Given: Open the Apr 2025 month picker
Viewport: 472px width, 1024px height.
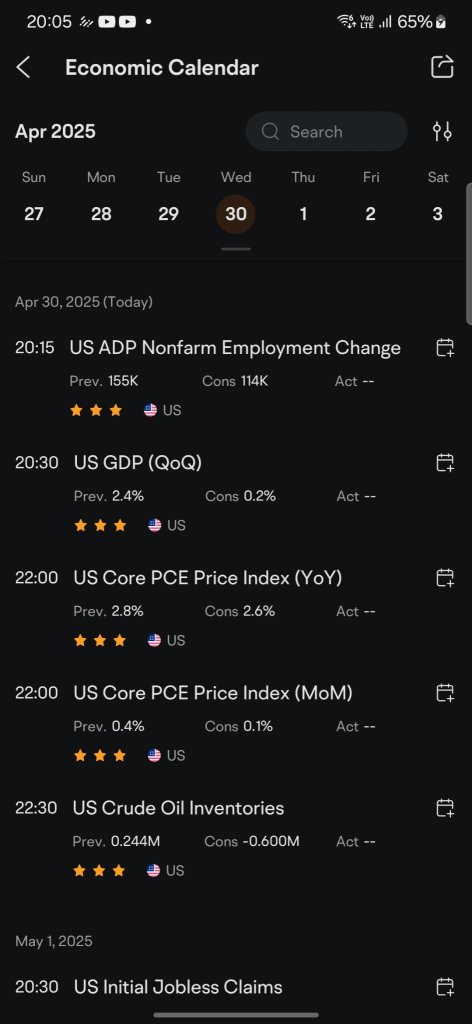Looking at the screenshot, I should point(55,131).
